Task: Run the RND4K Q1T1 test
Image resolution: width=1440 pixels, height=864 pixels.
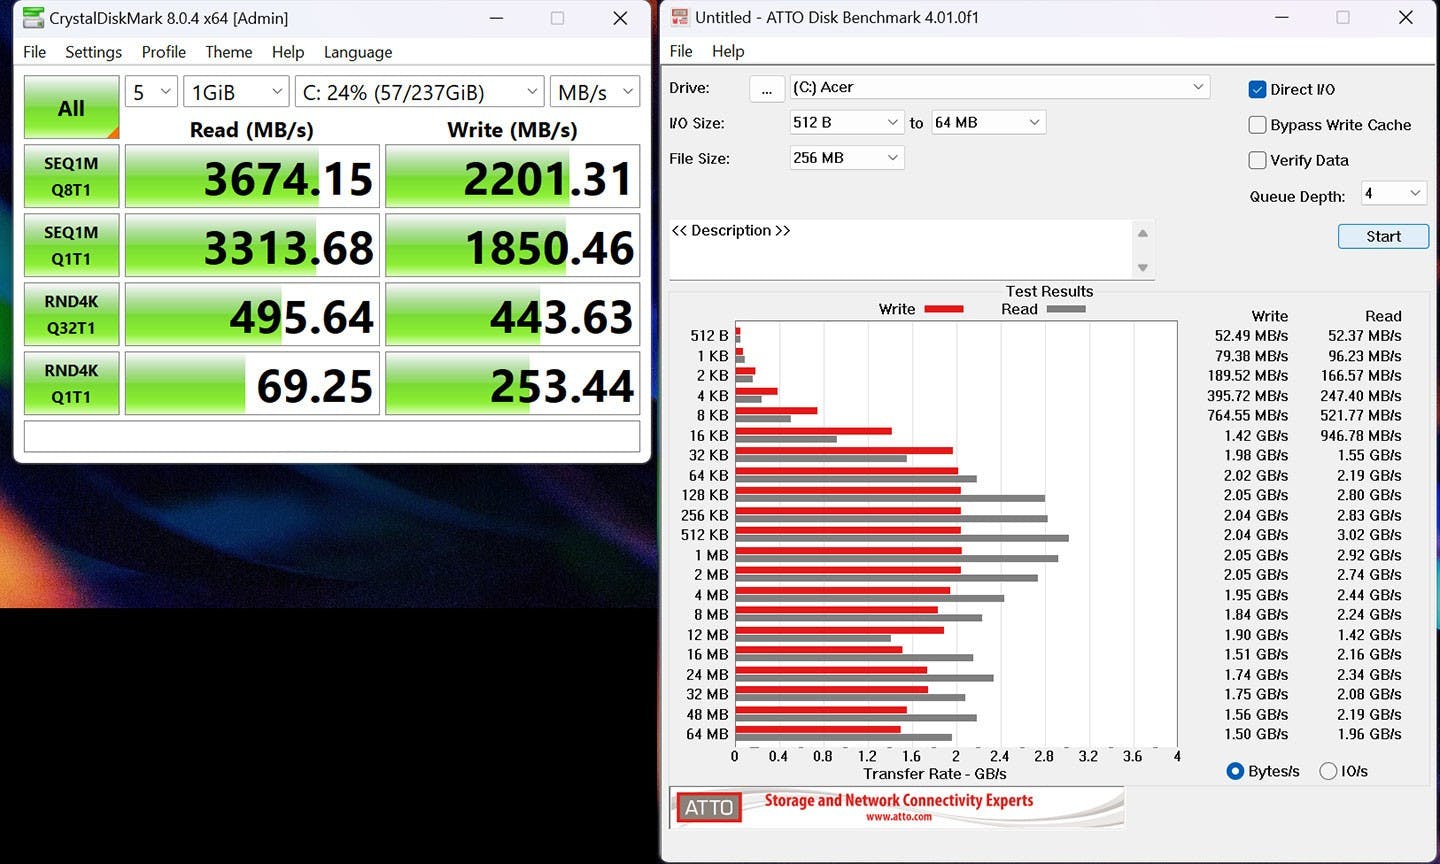Action: coord(71,383)
